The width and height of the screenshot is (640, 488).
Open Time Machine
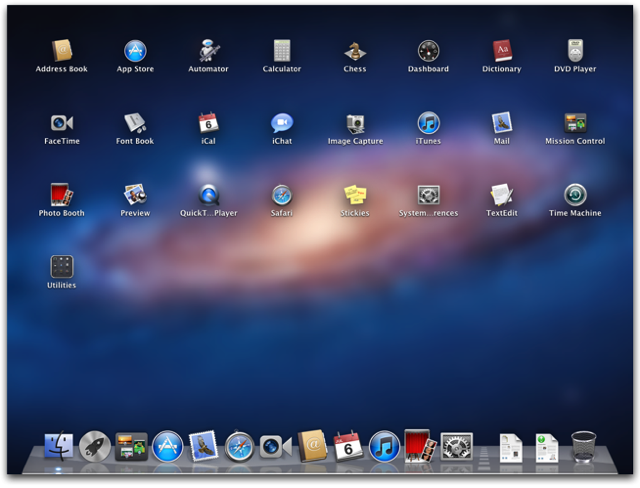(575, 195)
